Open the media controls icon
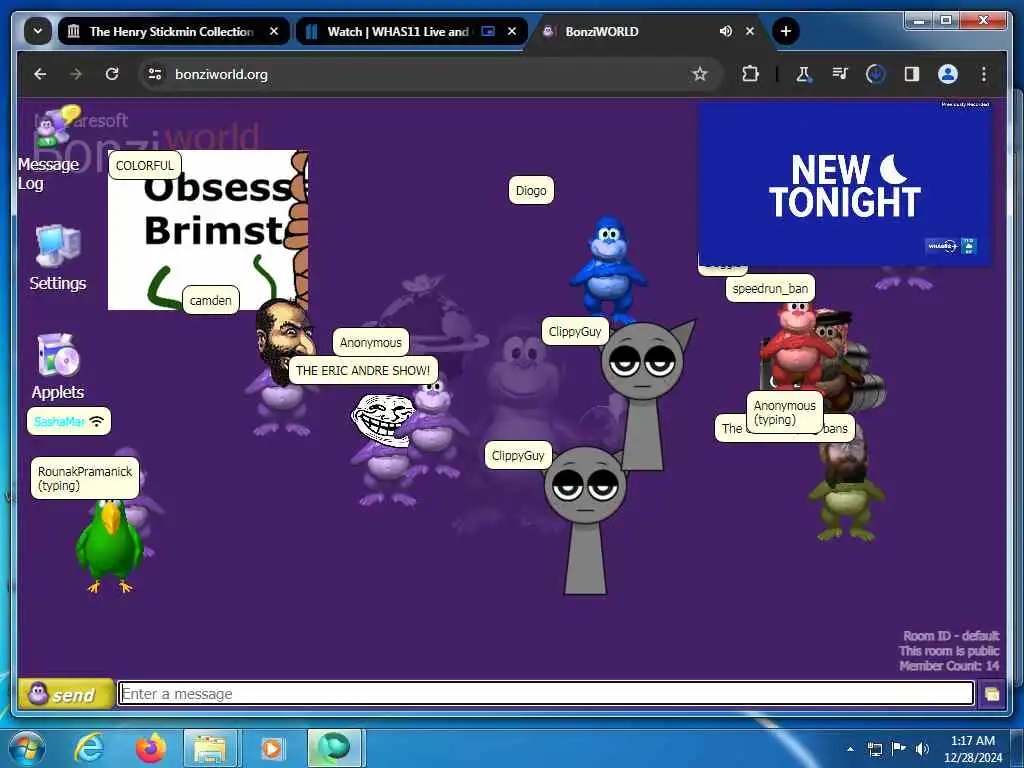 pos(840,74)
